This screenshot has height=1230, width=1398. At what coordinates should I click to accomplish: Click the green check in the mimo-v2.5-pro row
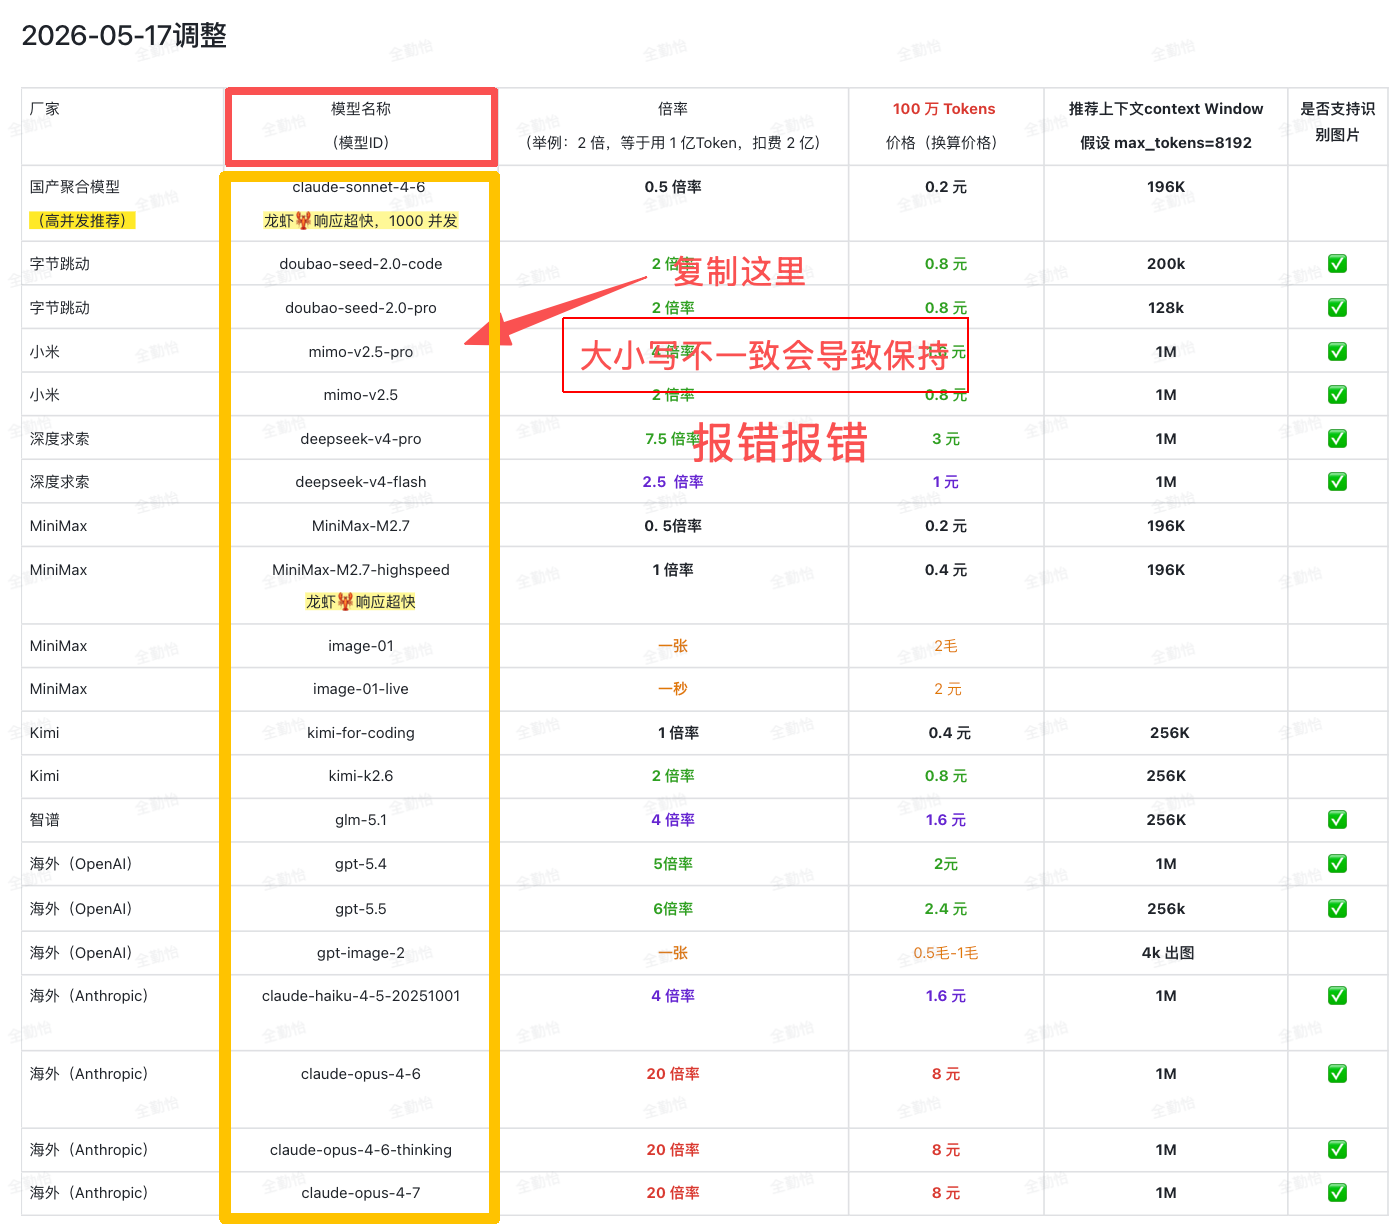coord(1337,352)
